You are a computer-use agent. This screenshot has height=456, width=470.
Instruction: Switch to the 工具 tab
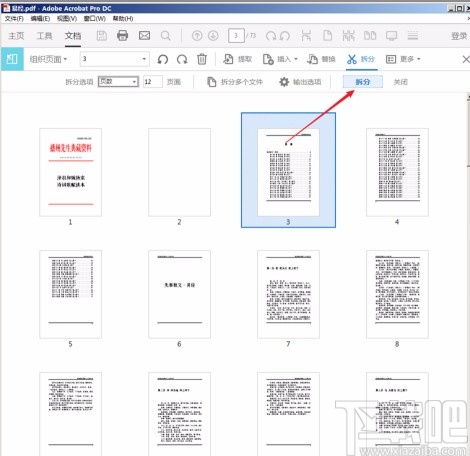44,36
